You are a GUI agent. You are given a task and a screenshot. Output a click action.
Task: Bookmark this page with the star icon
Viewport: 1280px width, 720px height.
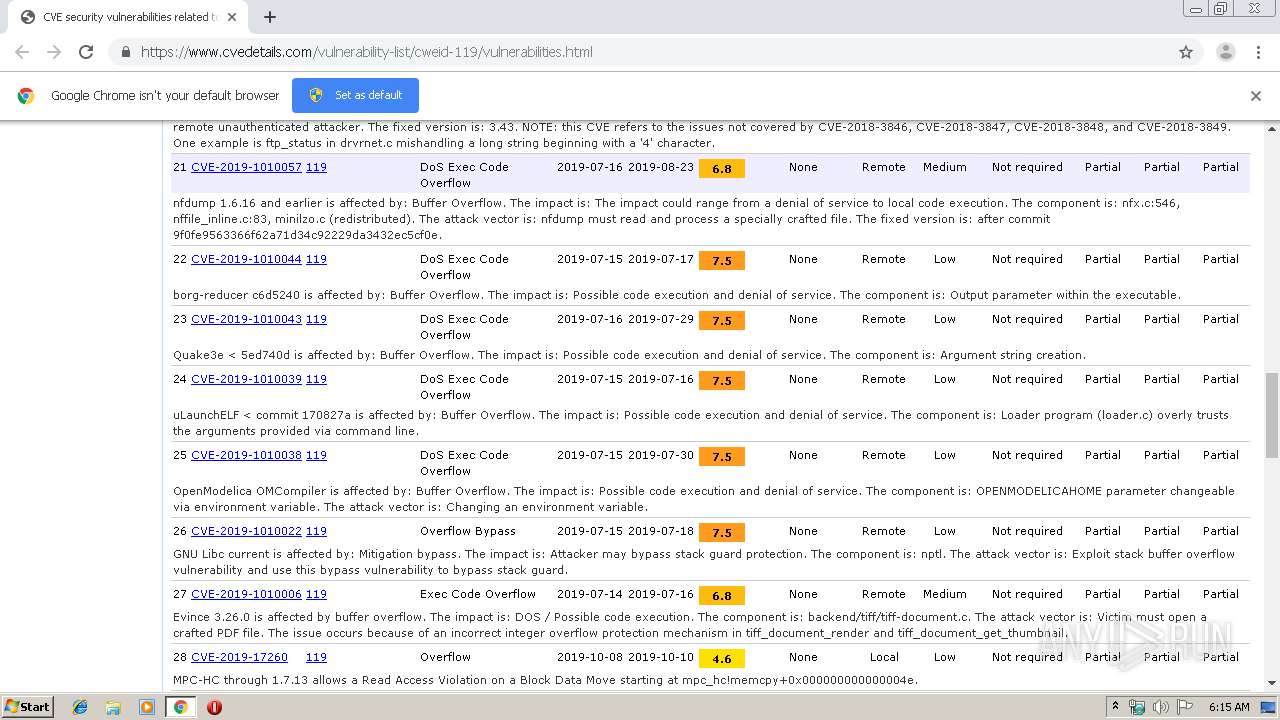1186,52
